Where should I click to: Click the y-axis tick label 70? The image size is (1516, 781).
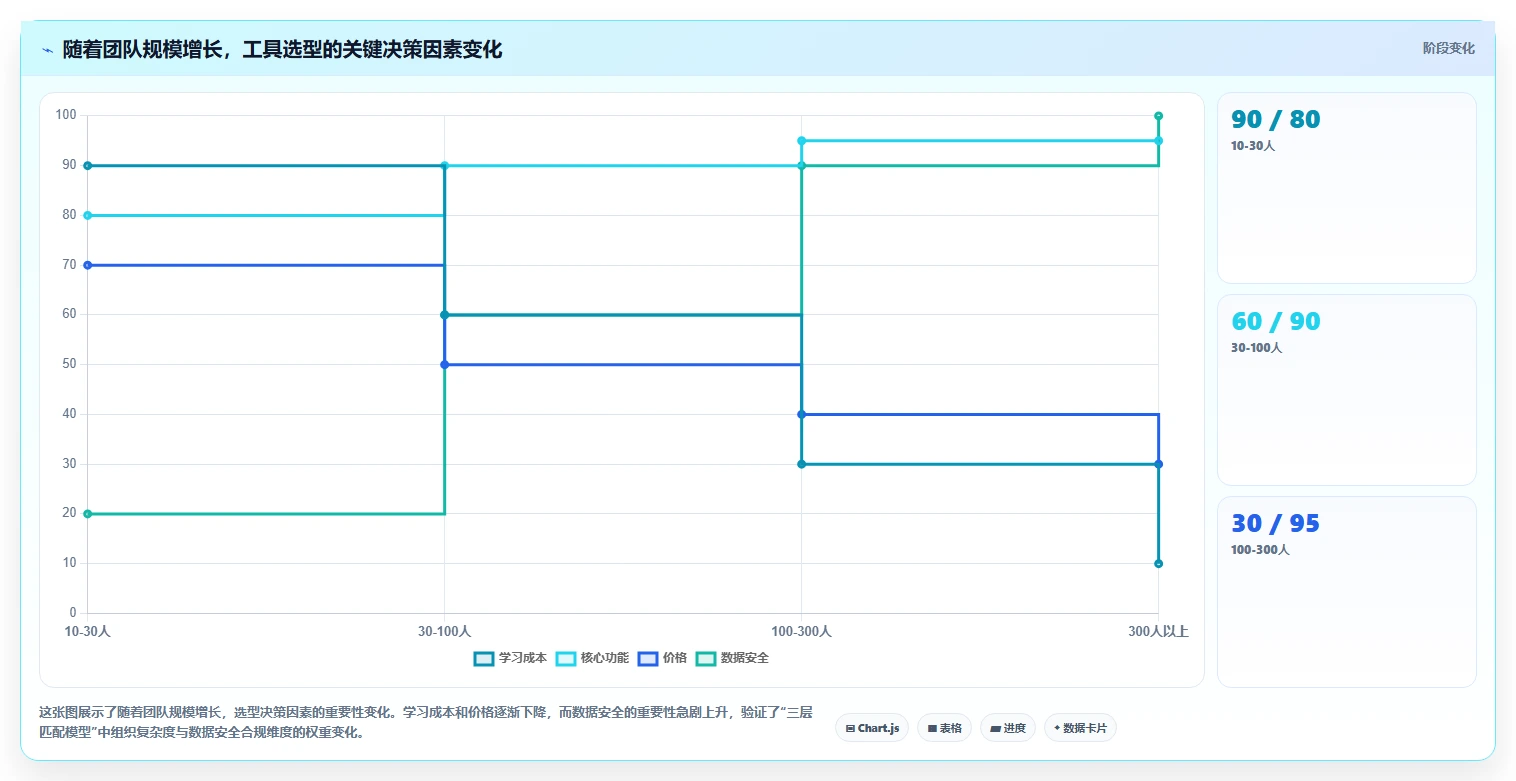[x=69, y=264]
